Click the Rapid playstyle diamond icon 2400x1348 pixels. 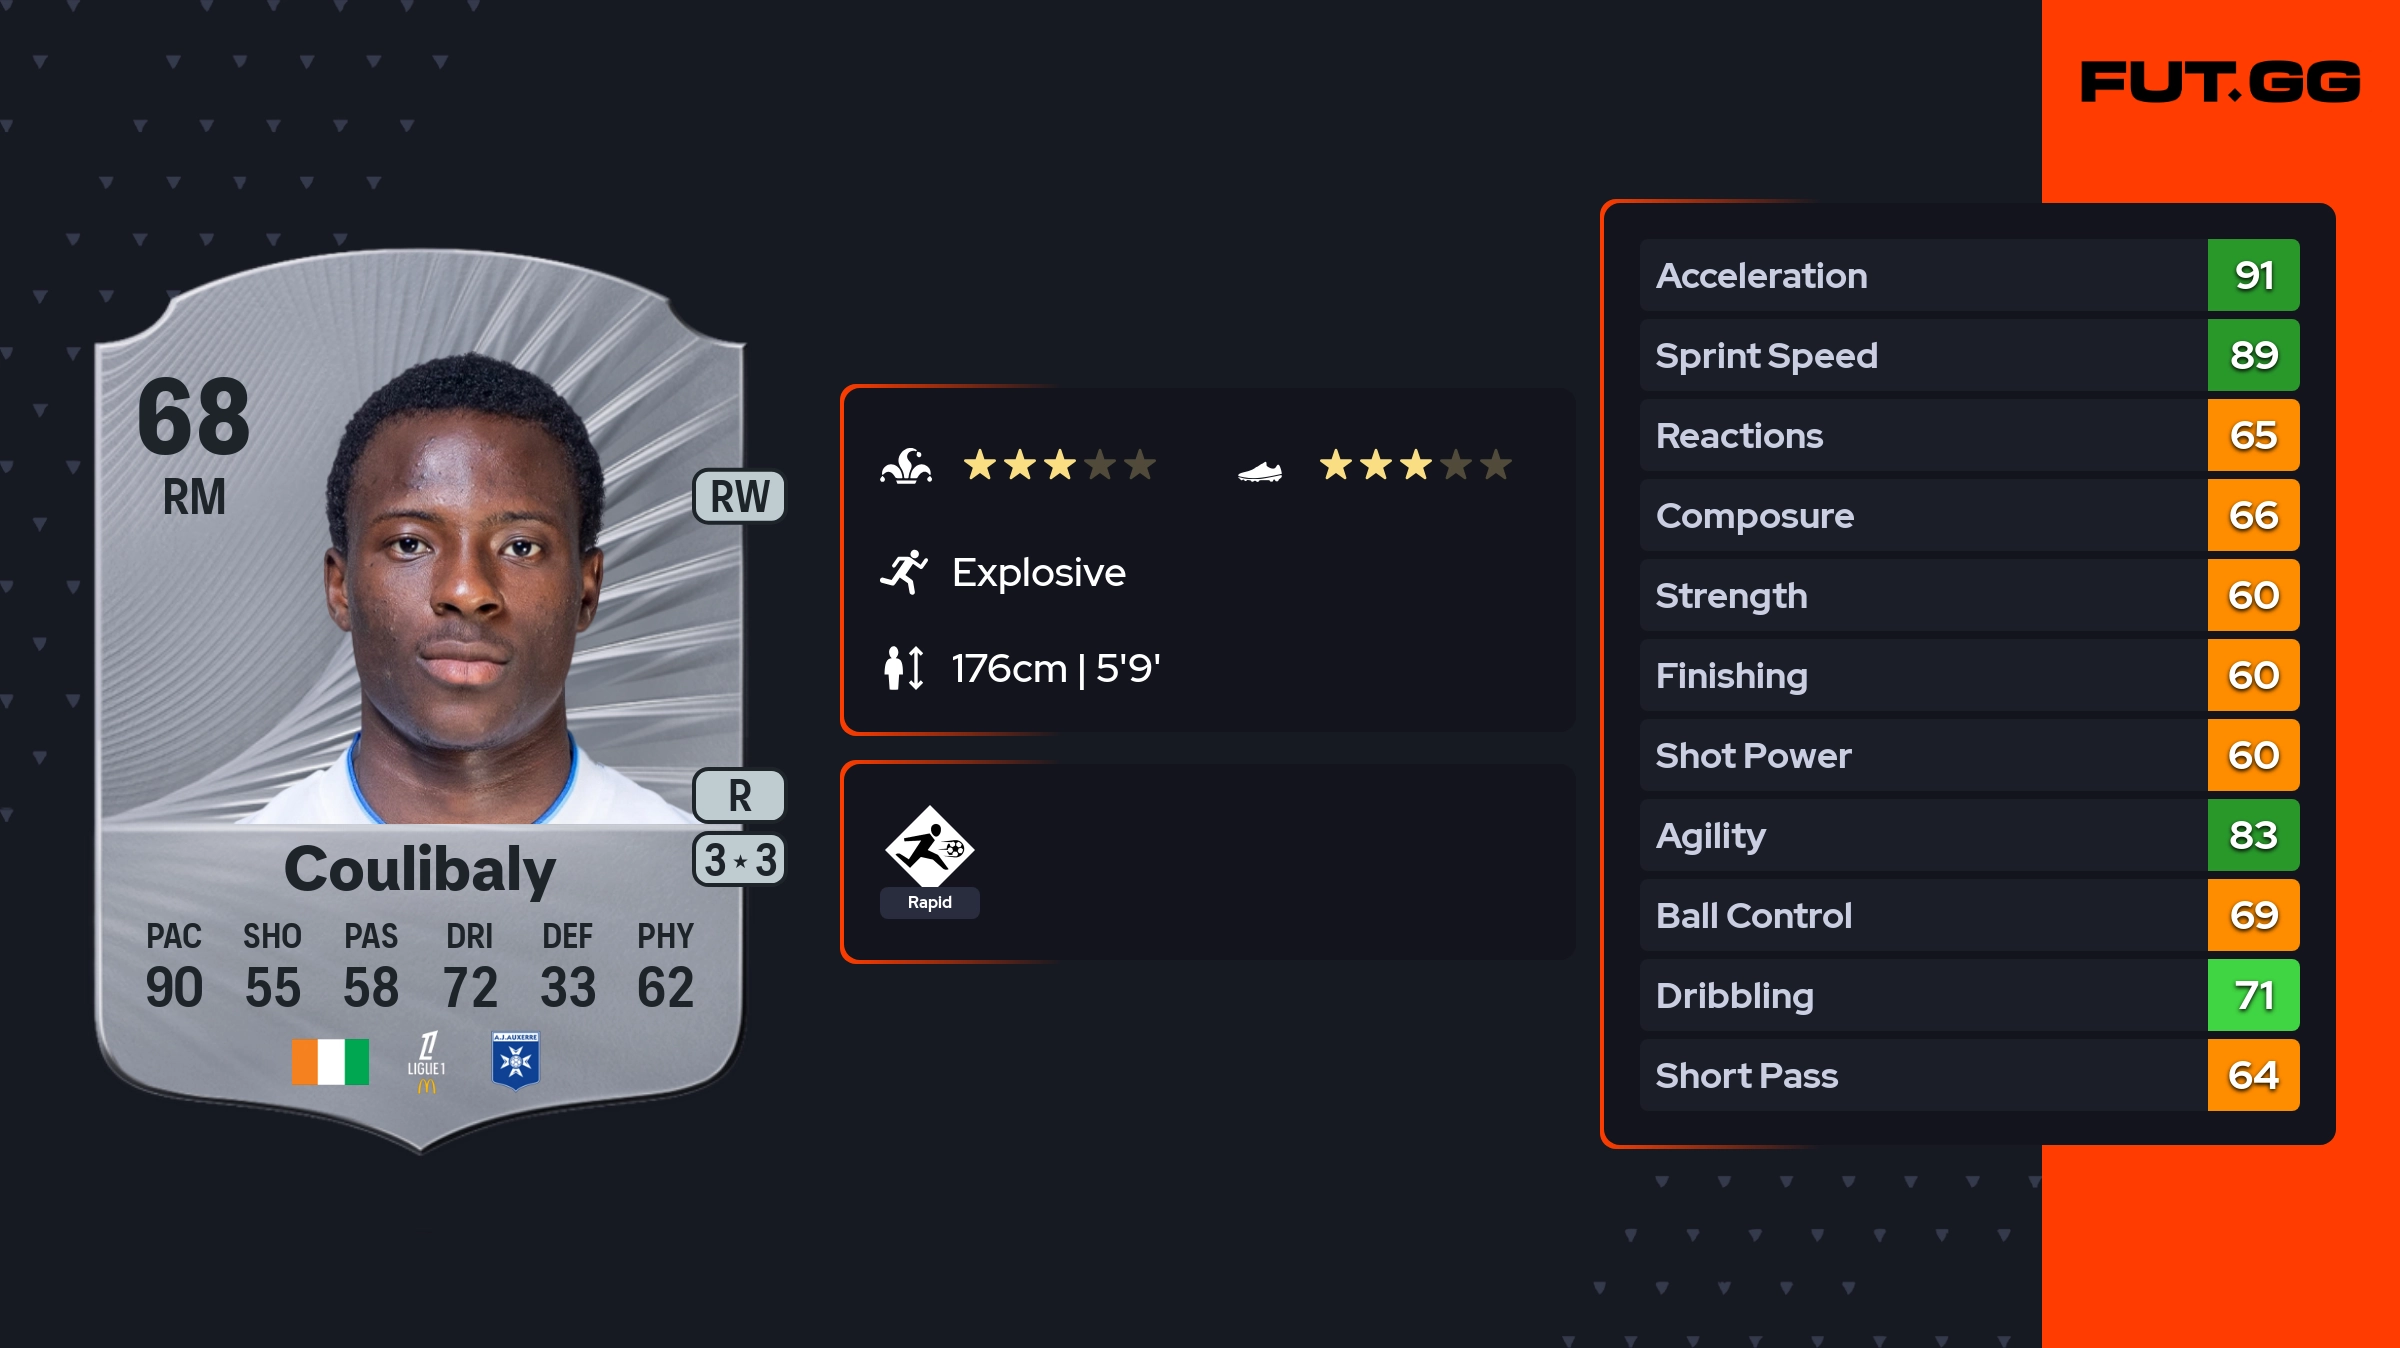pos(929,847)
